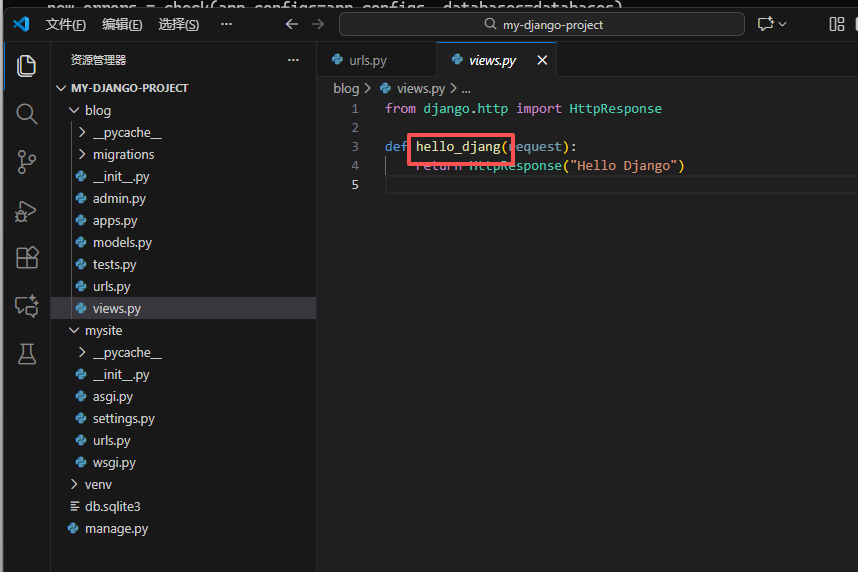This screenshot has height=572, width=858.
Task: Open the Source Control view
Action: click(x=26, y=161)
